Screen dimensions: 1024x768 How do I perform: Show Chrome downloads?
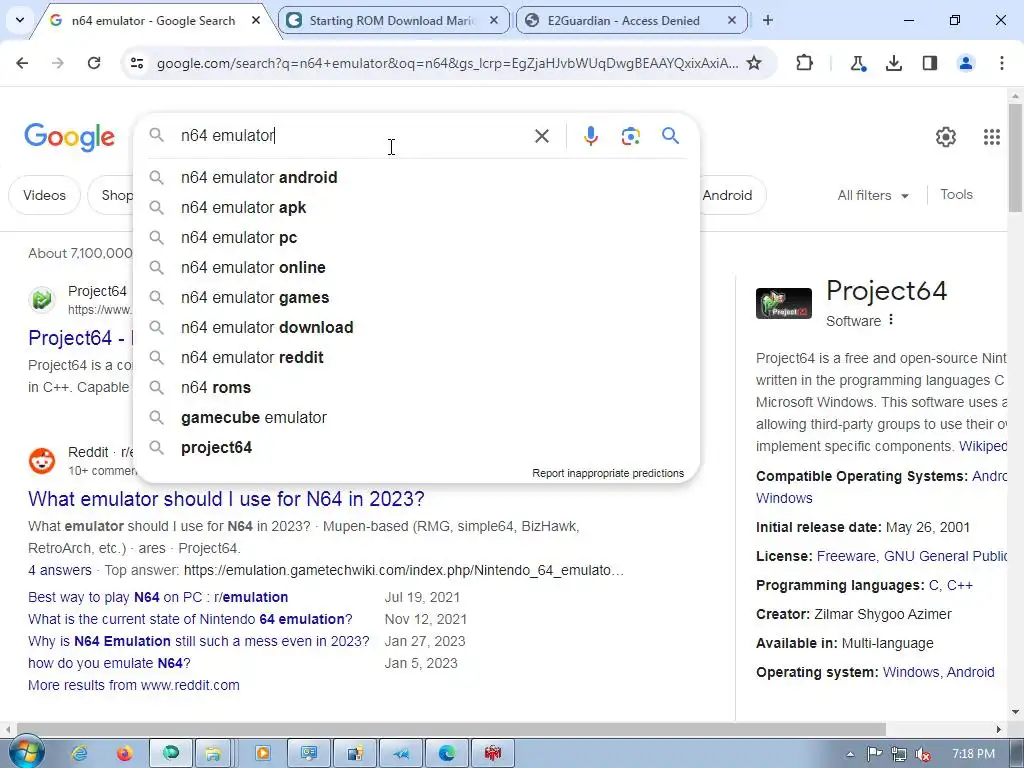pos(893,63)
